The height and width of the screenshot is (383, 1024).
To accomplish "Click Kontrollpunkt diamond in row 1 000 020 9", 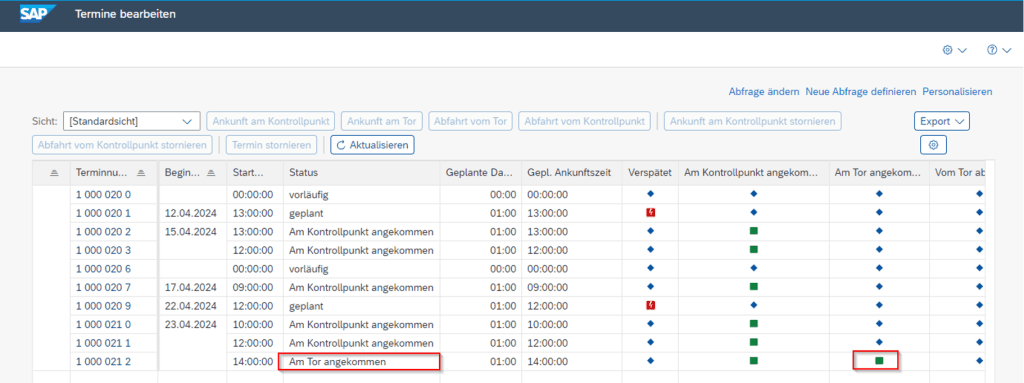I will point(754,305).
